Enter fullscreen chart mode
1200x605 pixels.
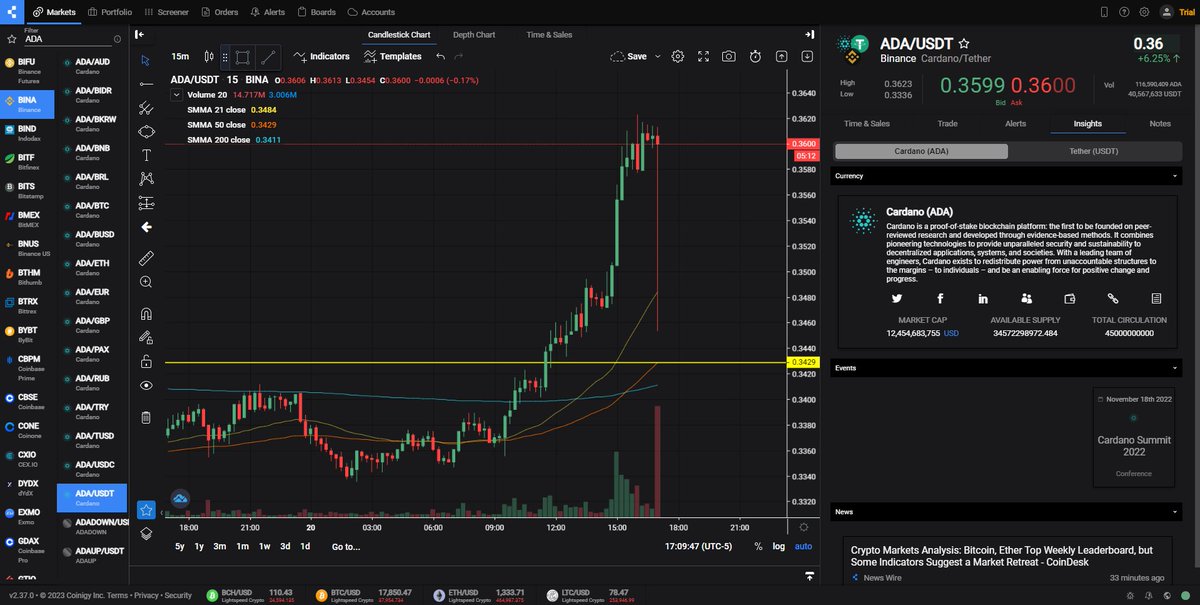(x=704, y=57)
